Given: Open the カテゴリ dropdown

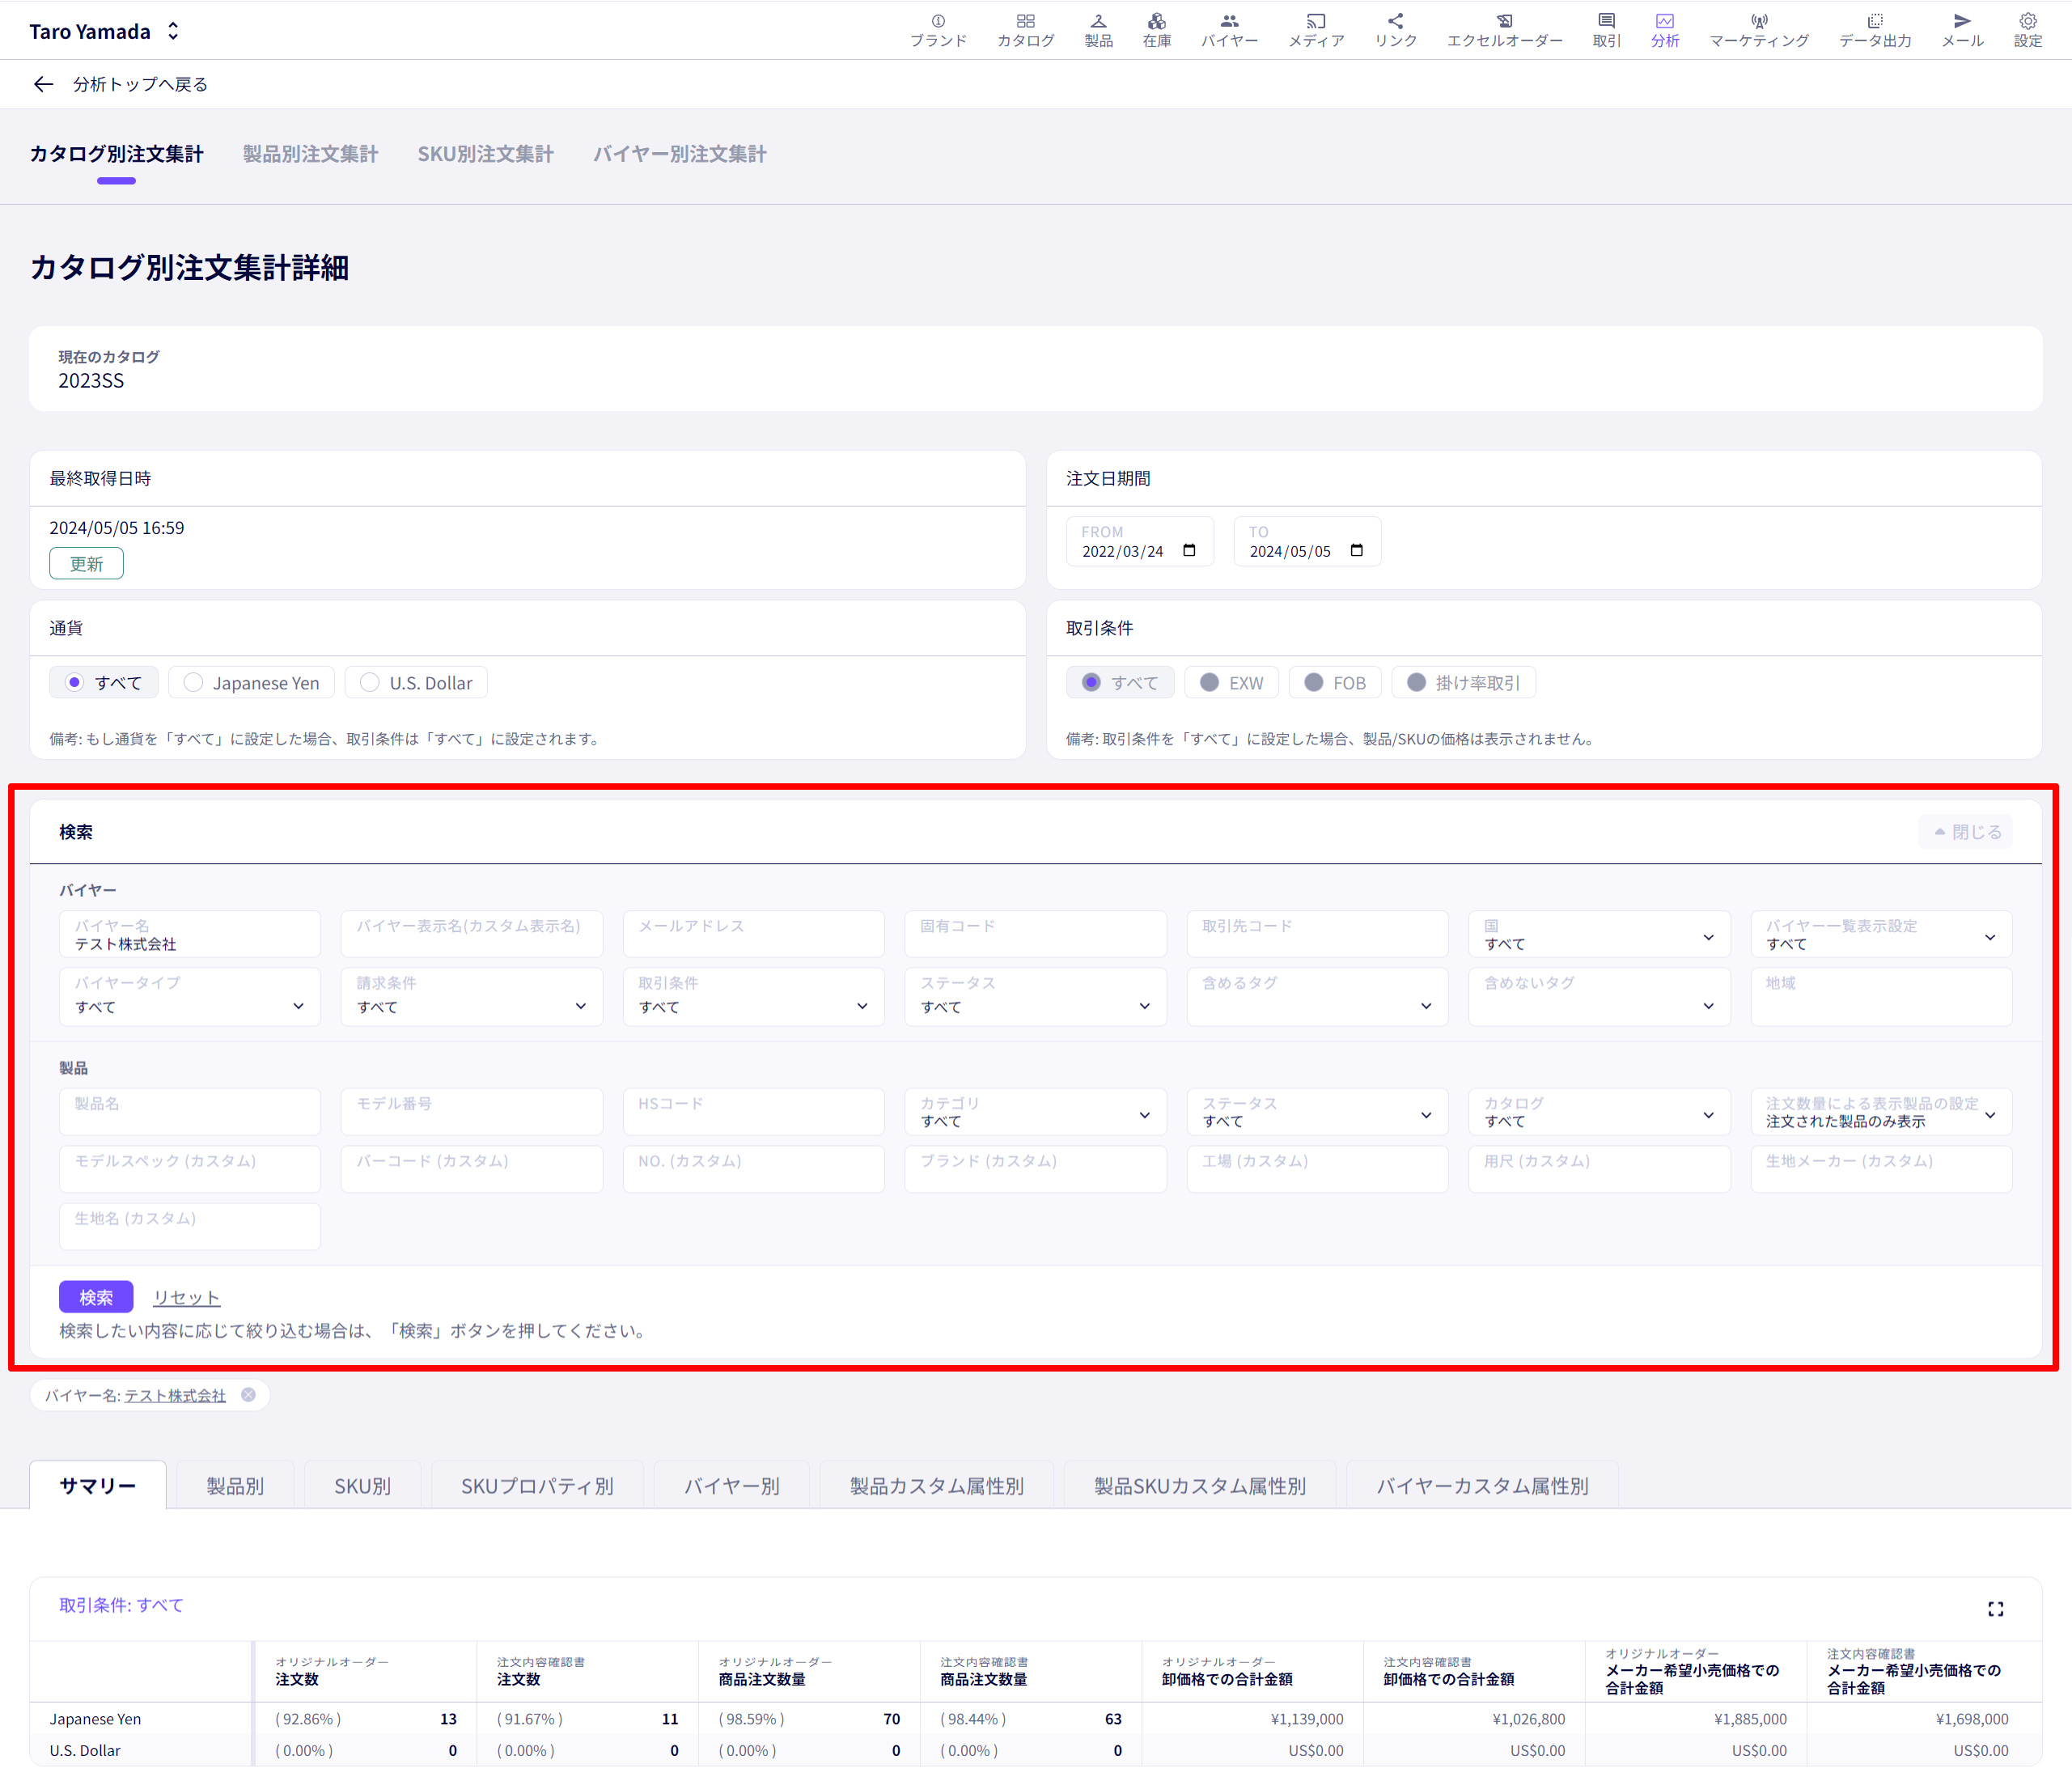Looking at the screenshot, I should (x=1035, y=1112).
